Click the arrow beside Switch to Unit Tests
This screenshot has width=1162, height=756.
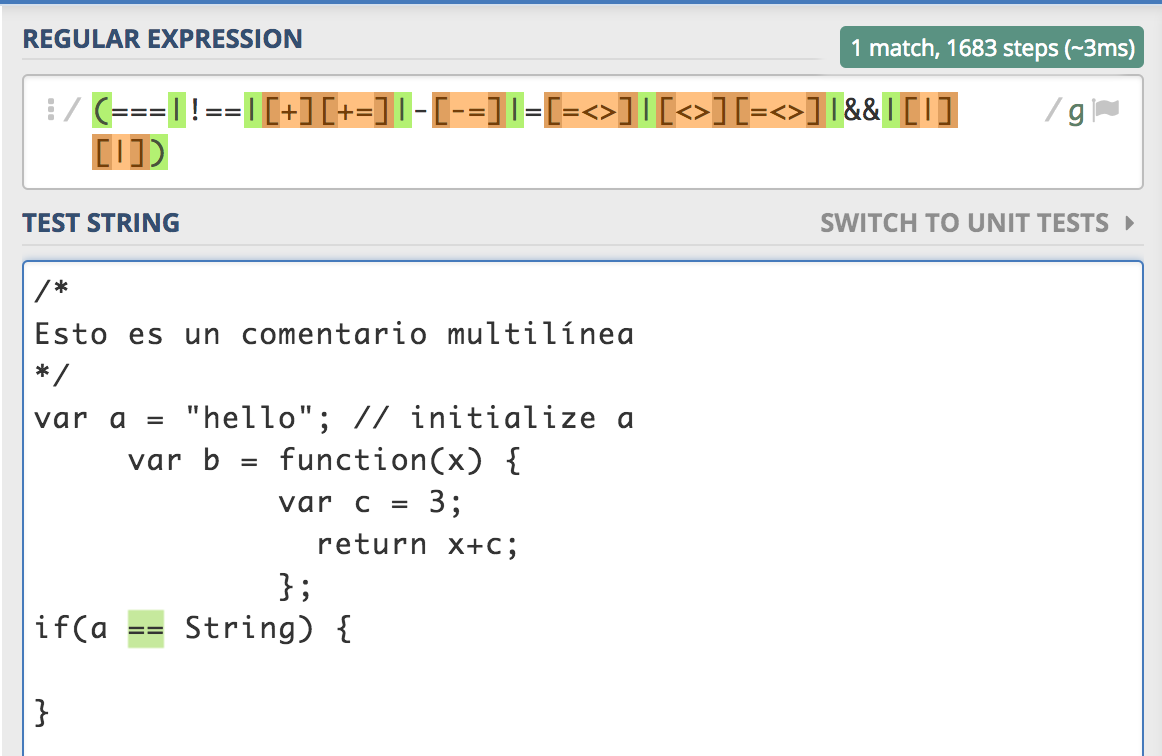[1130, 223]
